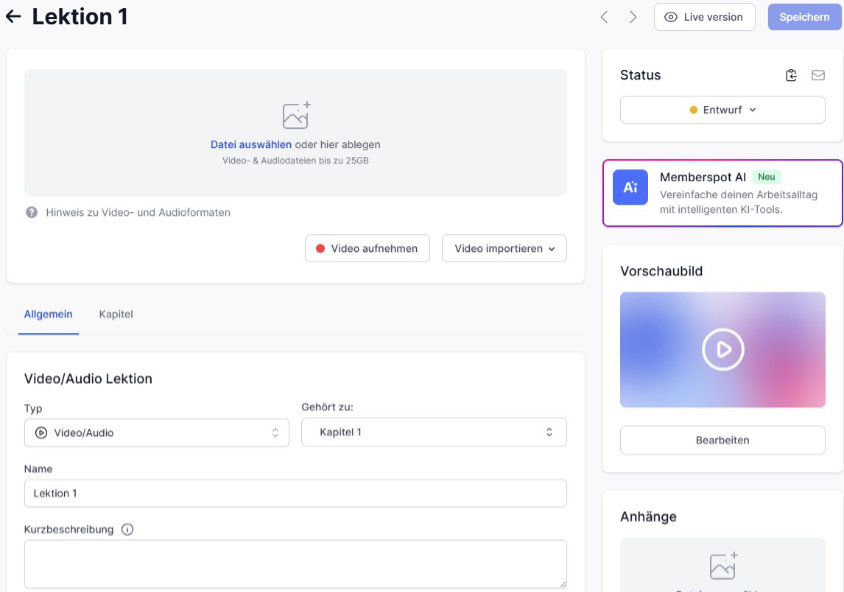
Task: Click the play icon on Vorschaubild
Action: coord(723,349)
